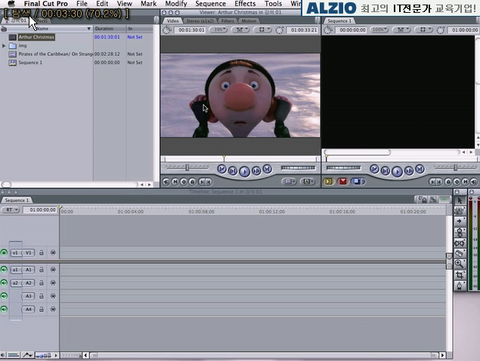
Task: Toggle A1 track audible control
Action: [4, 269]
